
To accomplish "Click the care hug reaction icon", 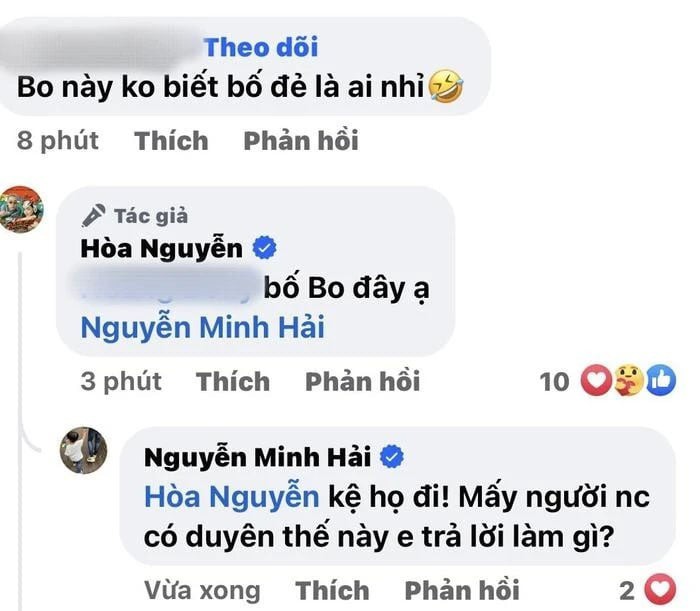I will (x=628, y=381).
